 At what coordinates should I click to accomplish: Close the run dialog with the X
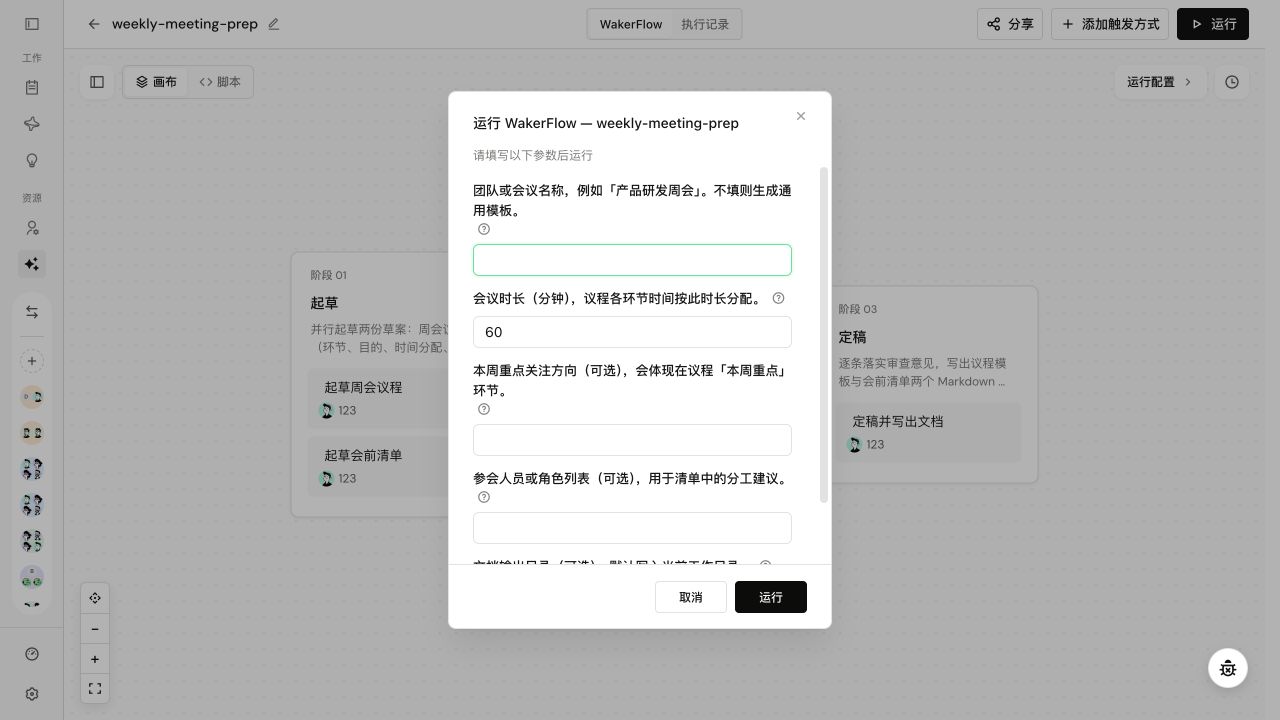coord(801,116)
